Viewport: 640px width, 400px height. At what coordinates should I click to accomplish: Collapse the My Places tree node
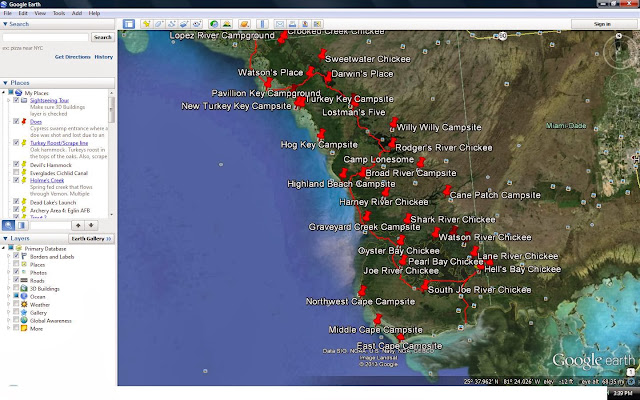pyautogui.click(x=4, y=93)
